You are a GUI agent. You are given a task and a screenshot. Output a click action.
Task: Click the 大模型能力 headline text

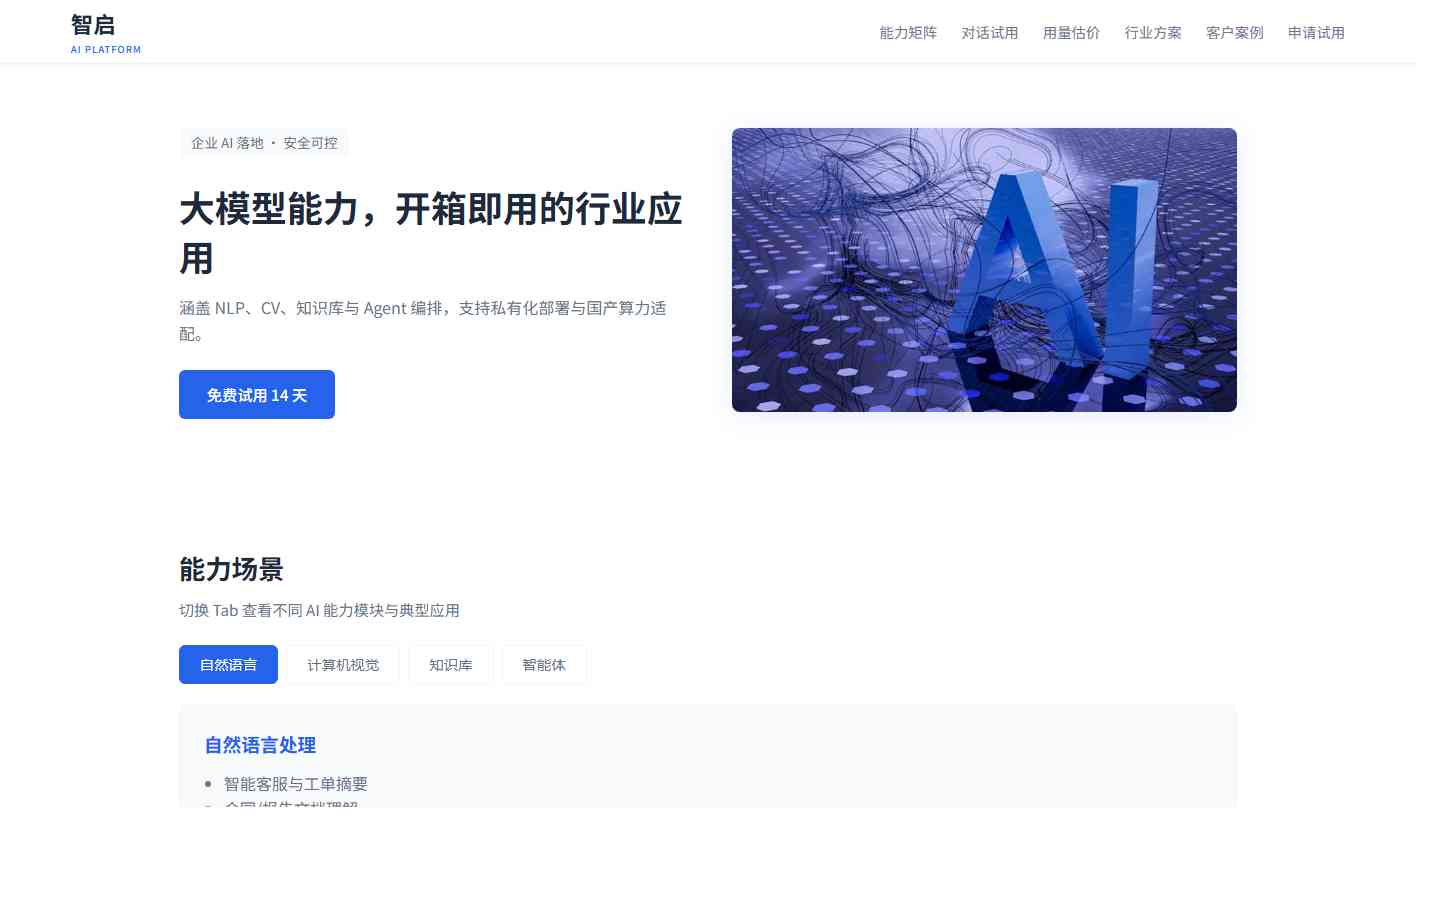pyautogui.click(x=431, y=233)
